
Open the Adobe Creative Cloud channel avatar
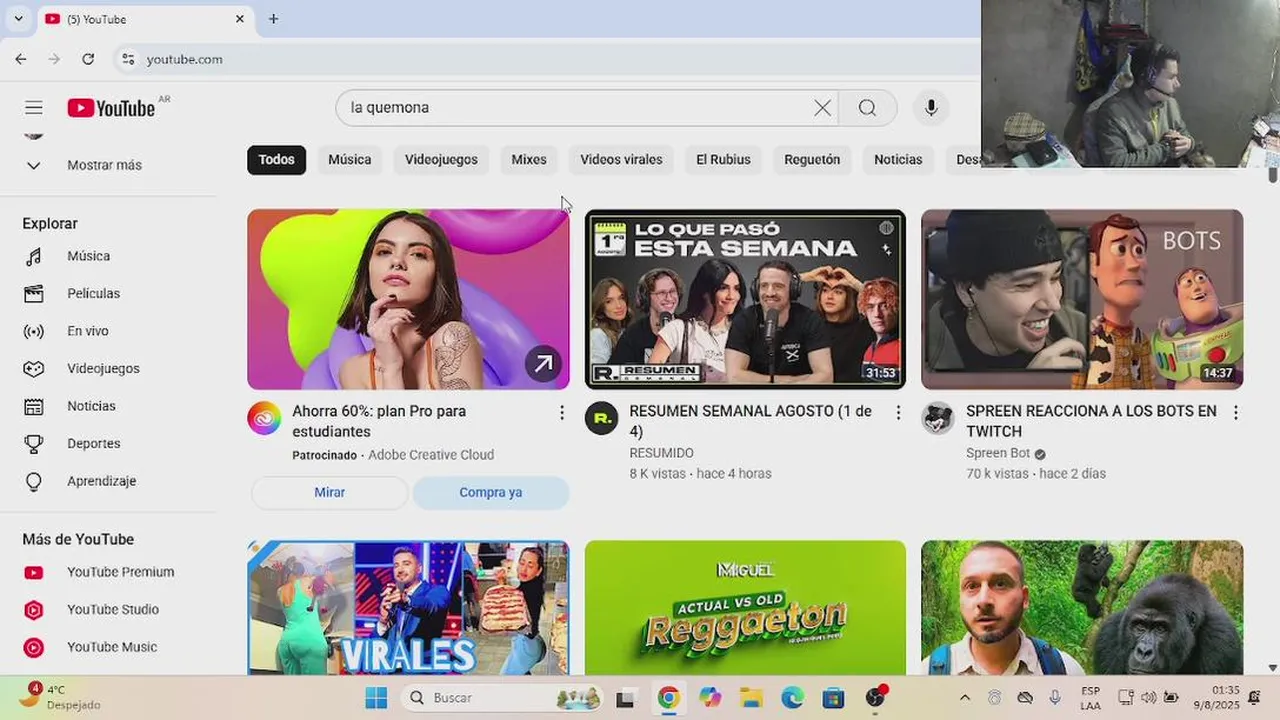point(264,418)
